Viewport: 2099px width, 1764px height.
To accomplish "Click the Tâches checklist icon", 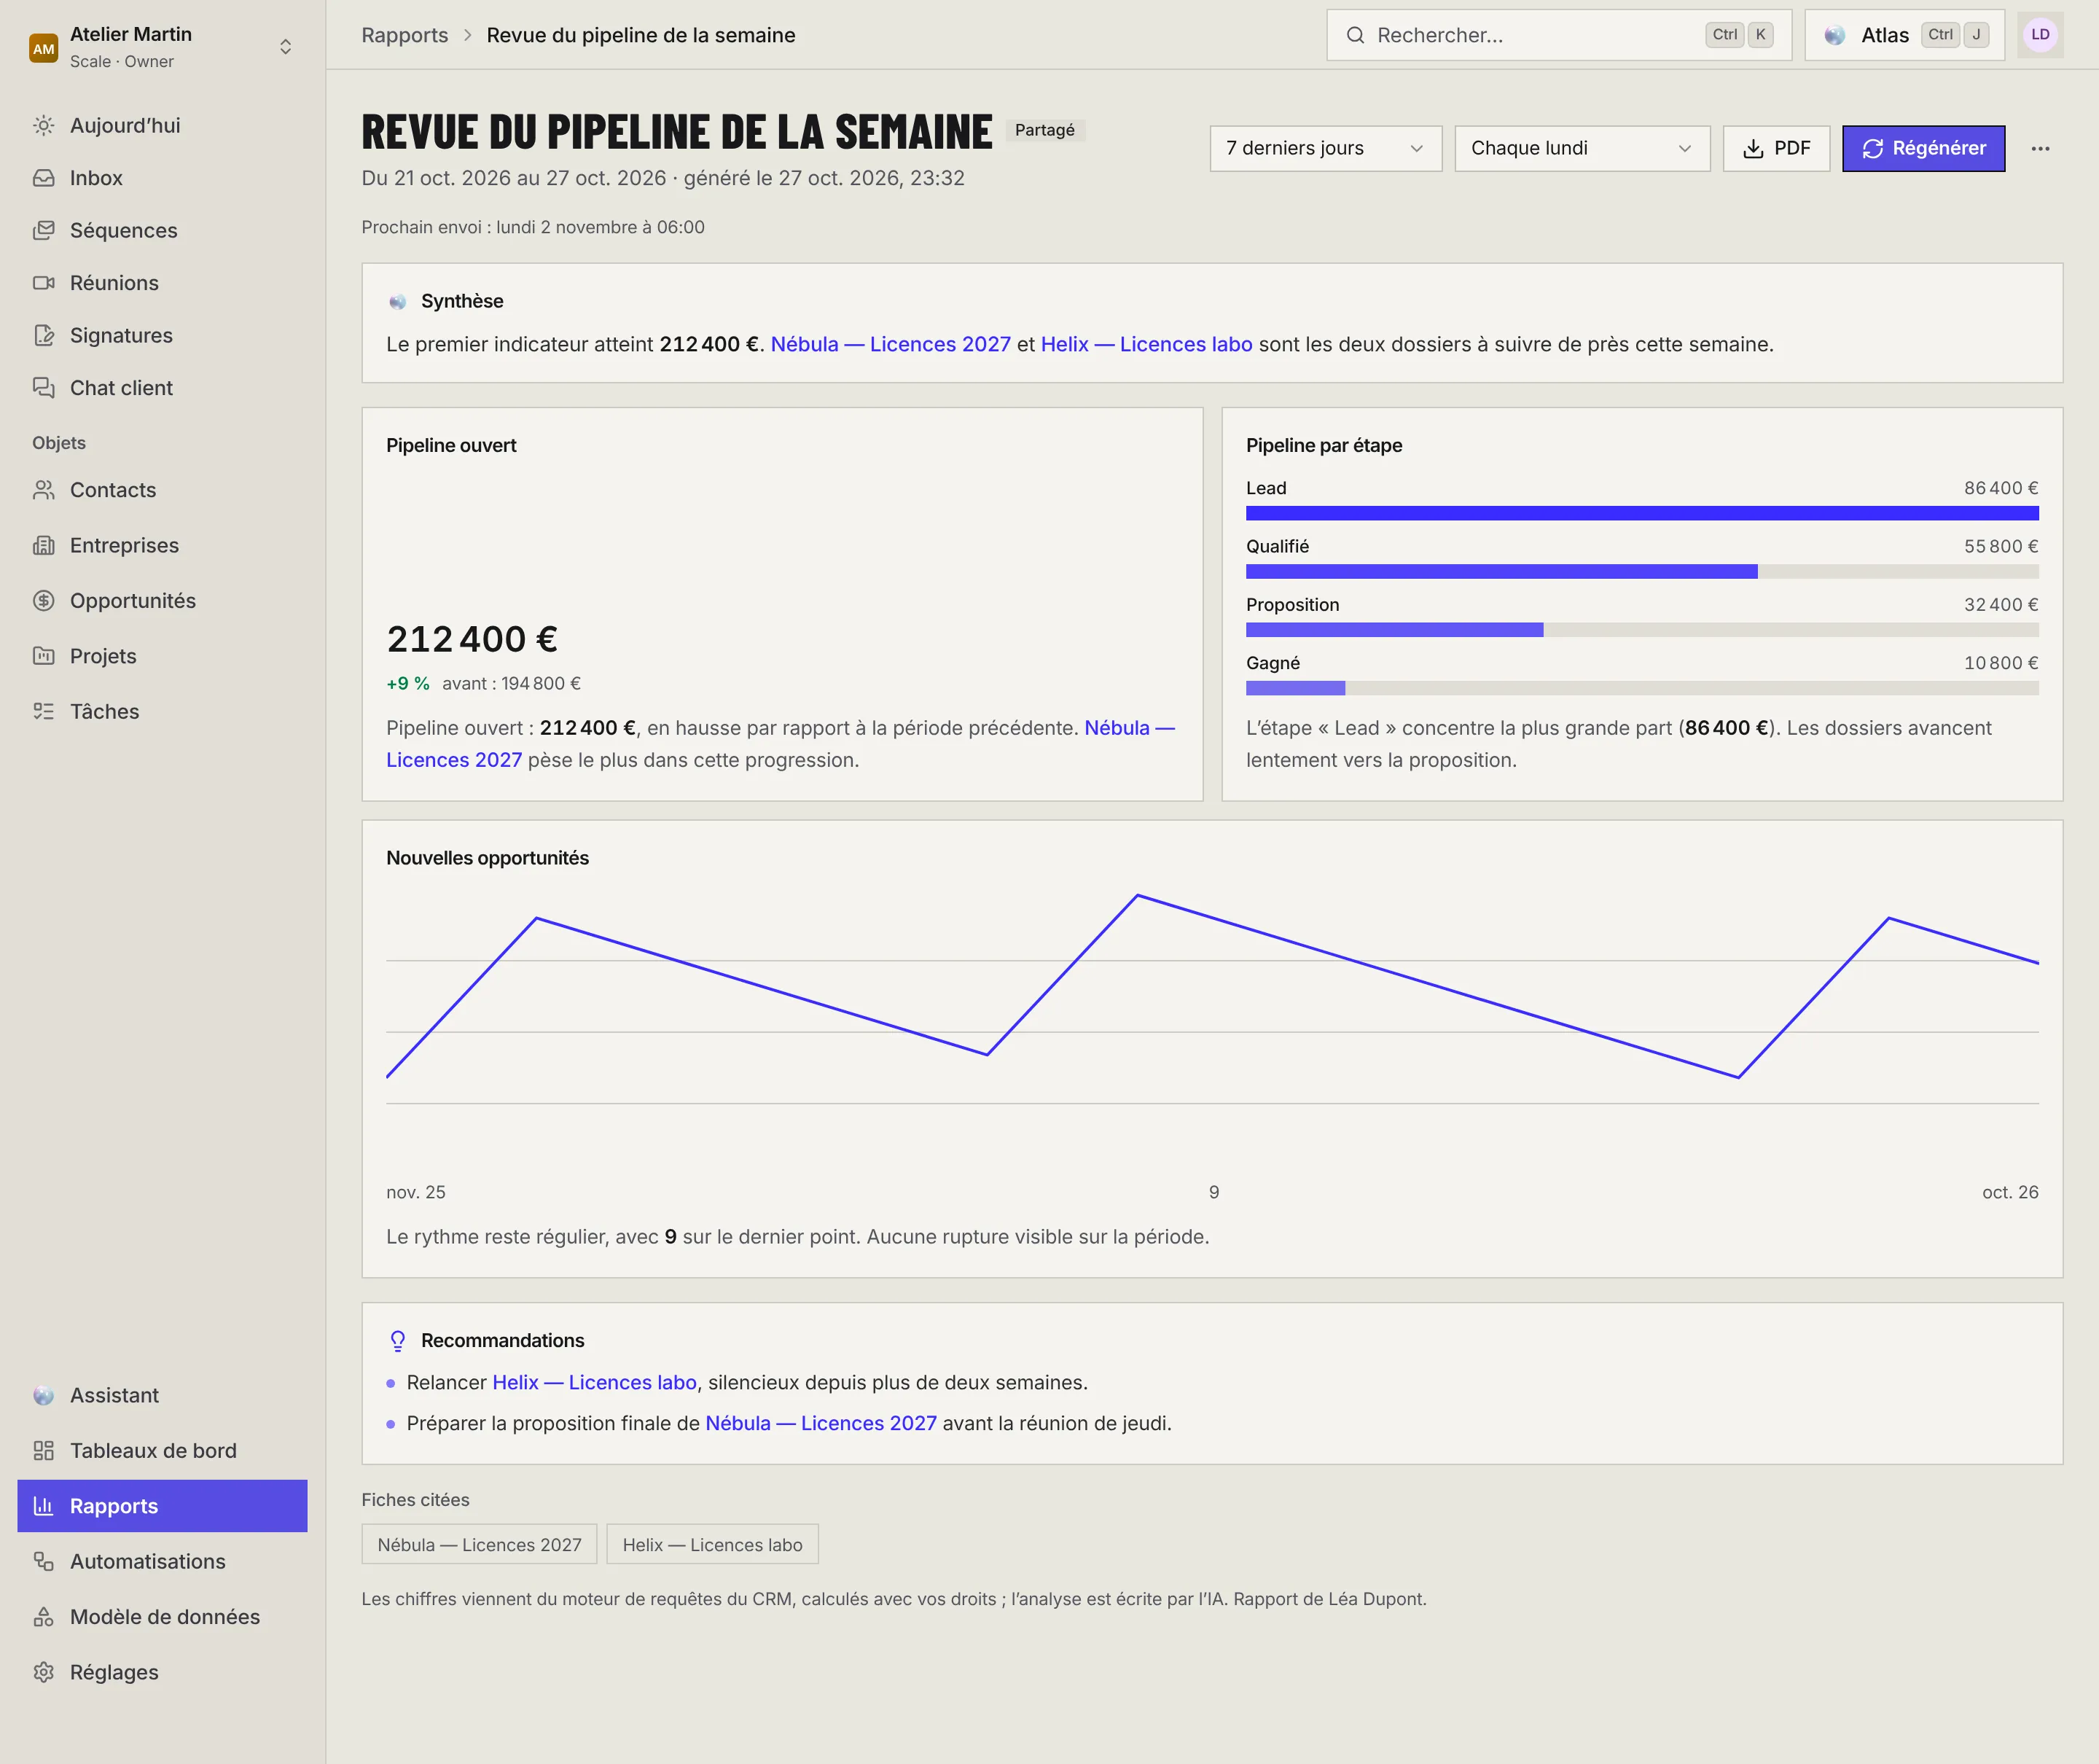I will tap(43, 712).
